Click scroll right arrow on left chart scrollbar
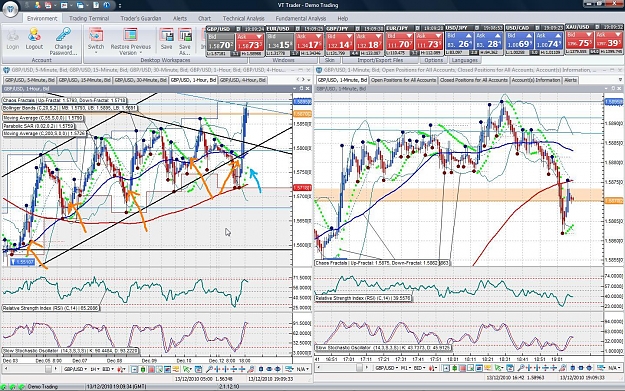This screenshot has width=625, height=391. tap(55, 369)
